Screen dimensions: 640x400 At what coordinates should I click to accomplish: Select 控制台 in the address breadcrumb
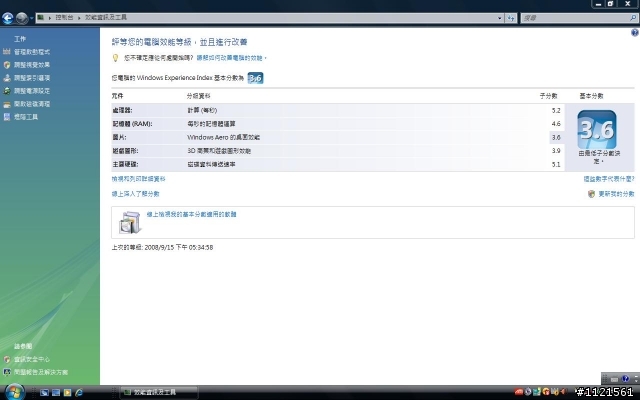tap(64, 18)
